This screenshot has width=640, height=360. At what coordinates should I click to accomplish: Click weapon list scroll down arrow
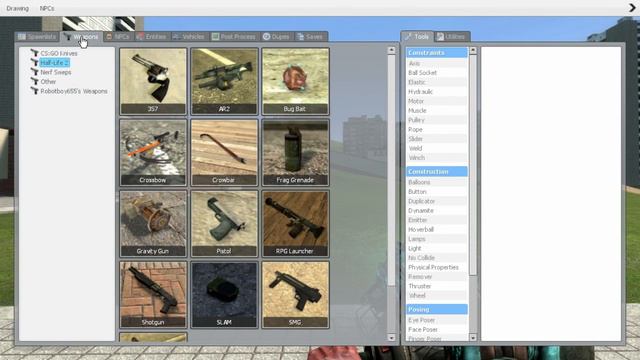coord(391,338)
